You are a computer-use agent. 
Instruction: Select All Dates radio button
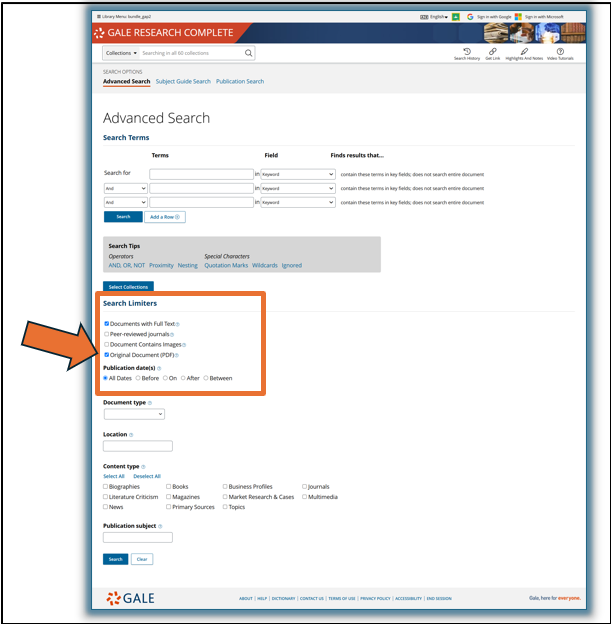point(105,378)
